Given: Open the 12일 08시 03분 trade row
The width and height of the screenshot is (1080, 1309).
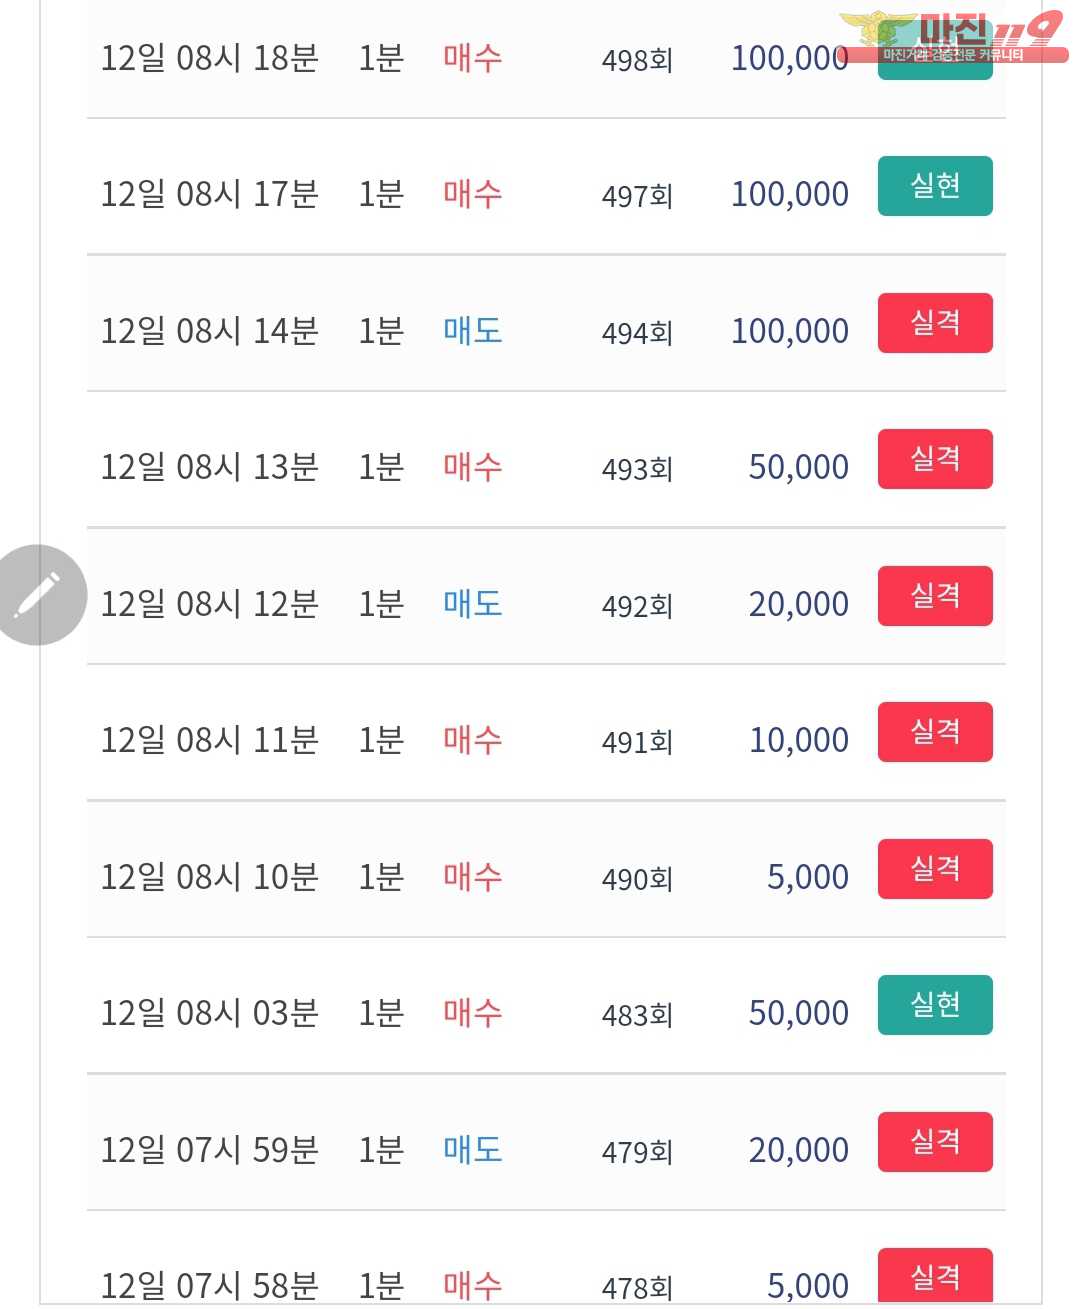Looking at the screenshot, I should click(x=545, y=1013).
